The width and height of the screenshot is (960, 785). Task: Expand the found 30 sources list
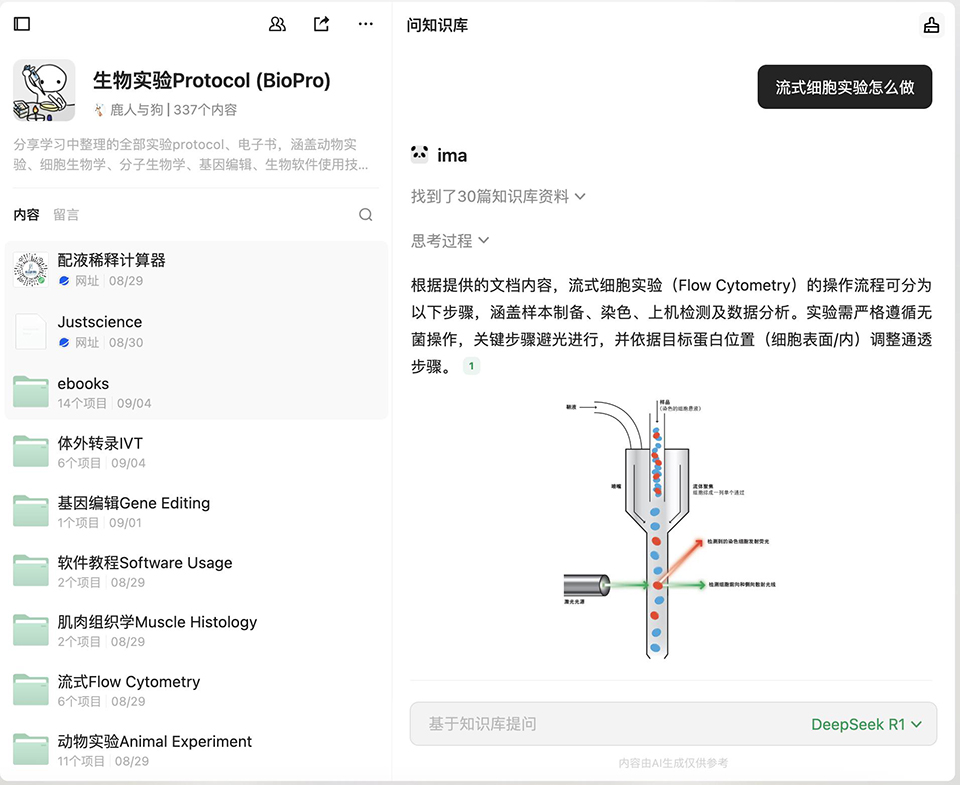498,197
